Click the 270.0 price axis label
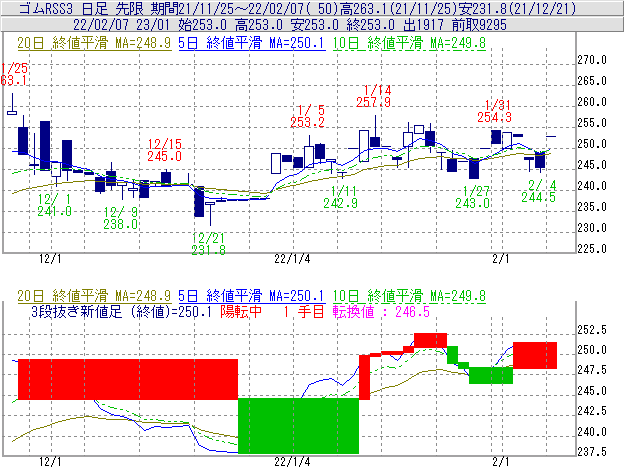 [592, 60]
